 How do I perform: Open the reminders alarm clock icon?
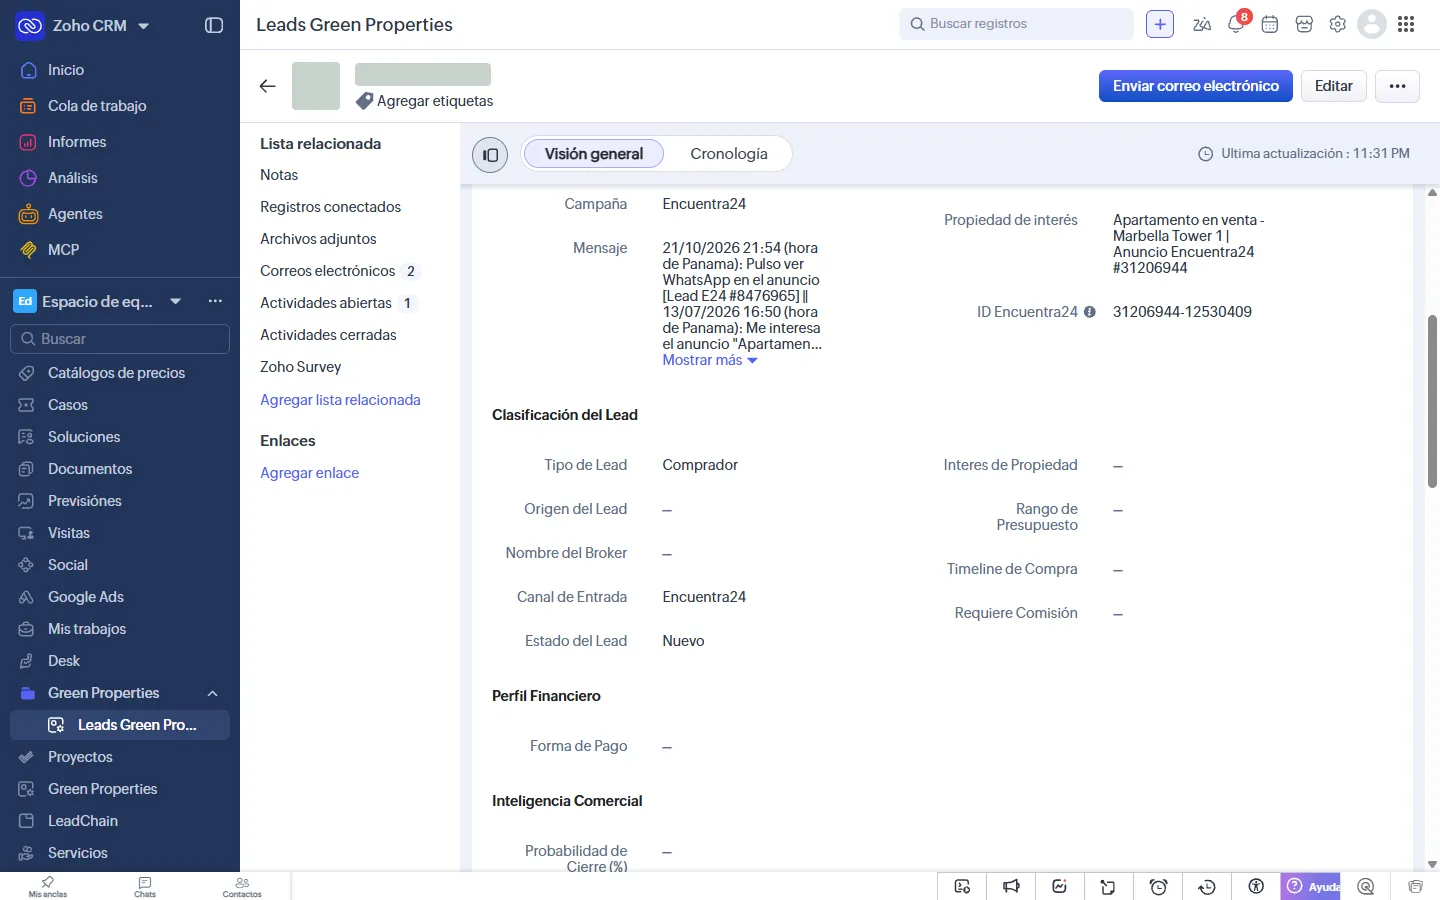(1158, 886)
